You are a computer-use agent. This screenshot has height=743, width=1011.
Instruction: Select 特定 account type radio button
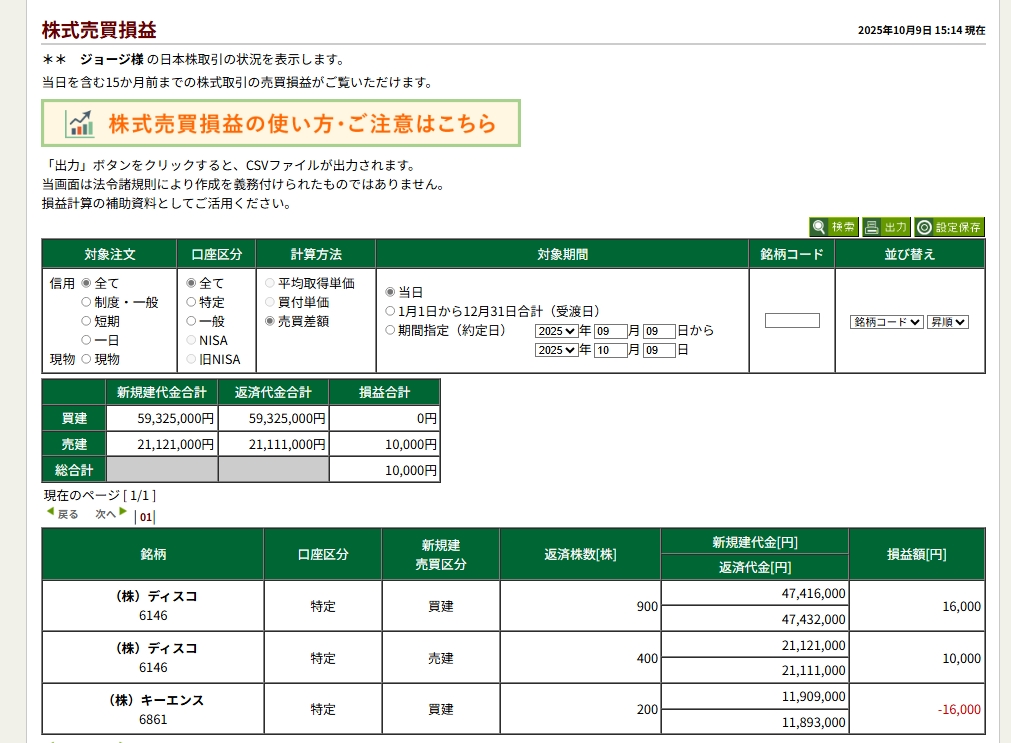191,302
